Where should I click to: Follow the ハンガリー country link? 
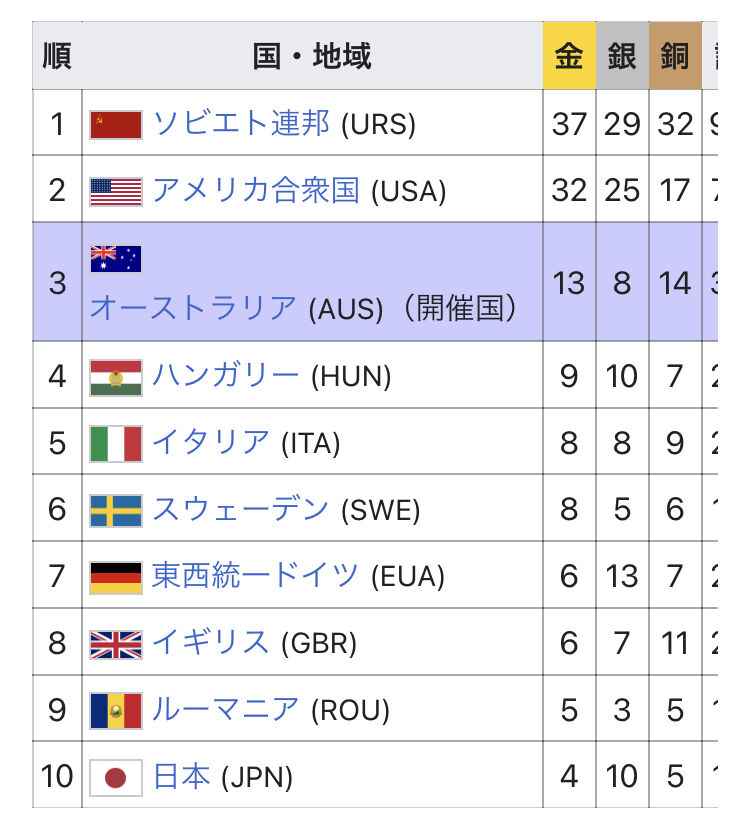coord(226,376)
